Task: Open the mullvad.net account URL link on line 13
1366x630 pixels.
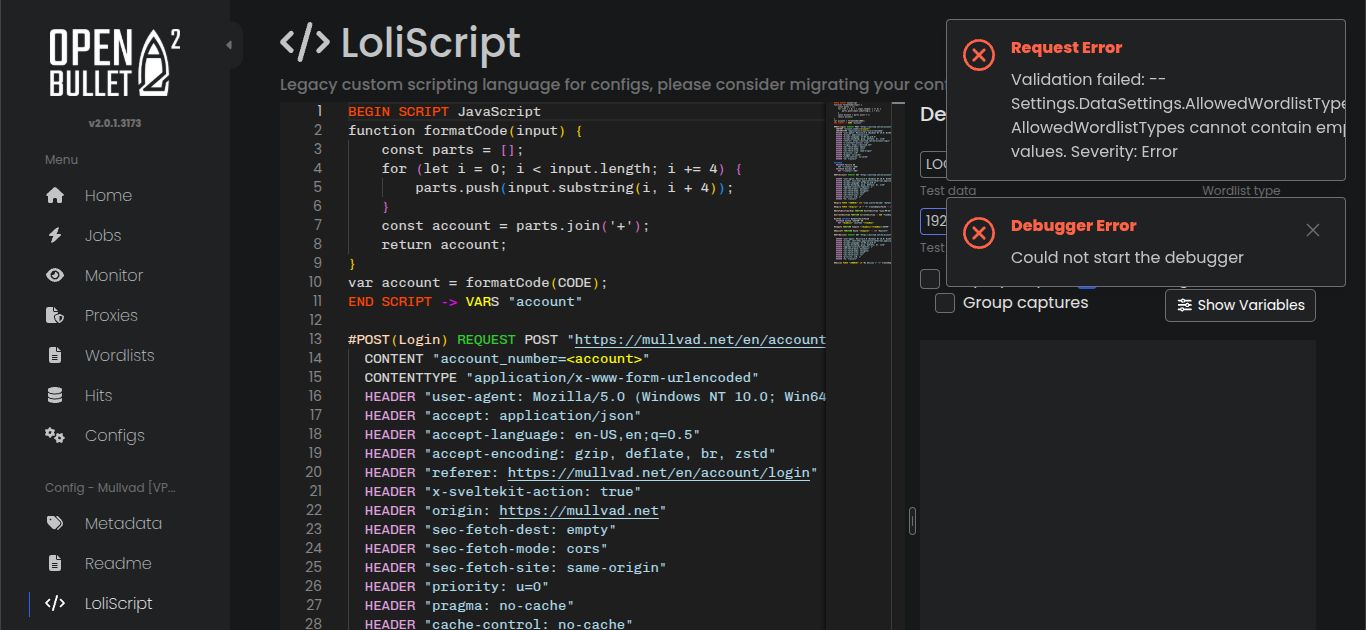Action: (700, 339)
